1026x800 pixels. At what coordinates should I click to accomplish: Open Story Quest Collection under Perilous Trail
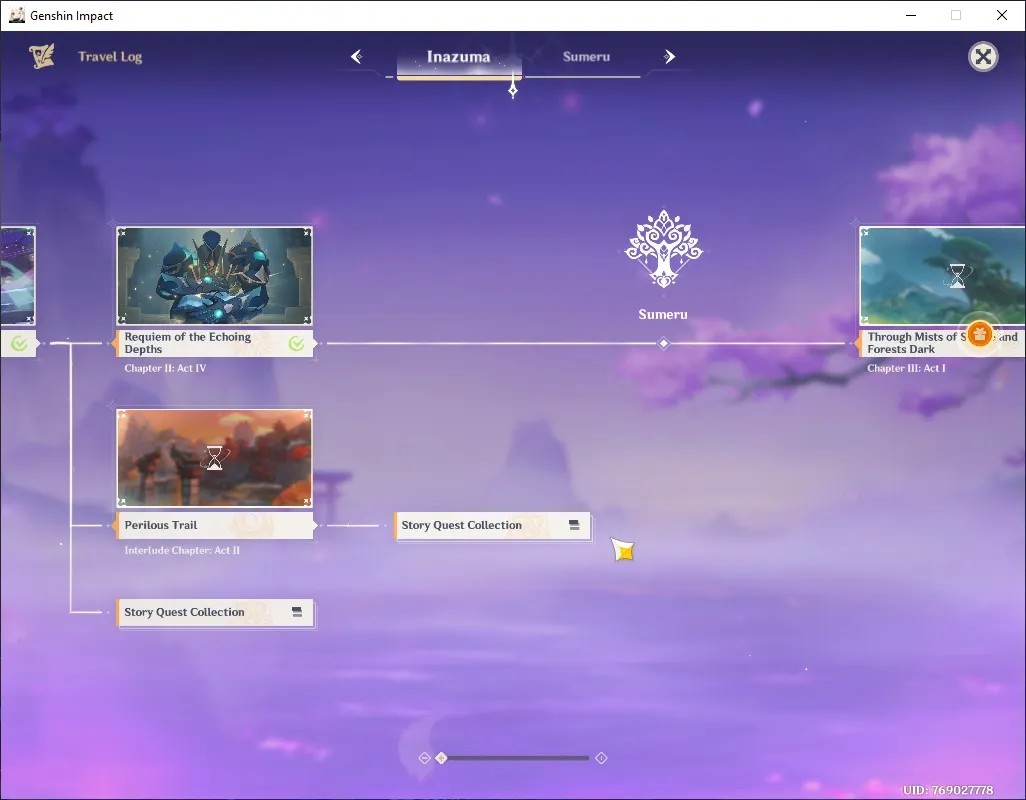point(215,613)
